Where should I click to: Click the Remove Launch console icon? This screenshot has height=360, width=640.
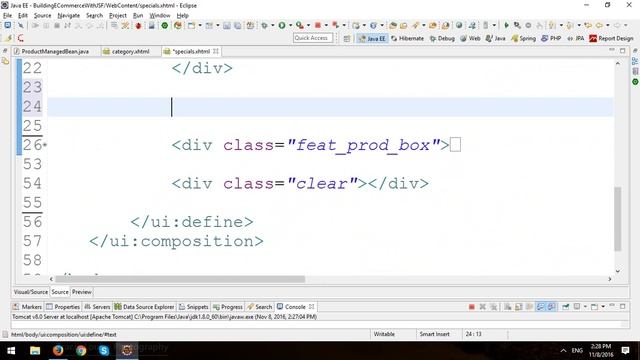(x=482, y=307)
